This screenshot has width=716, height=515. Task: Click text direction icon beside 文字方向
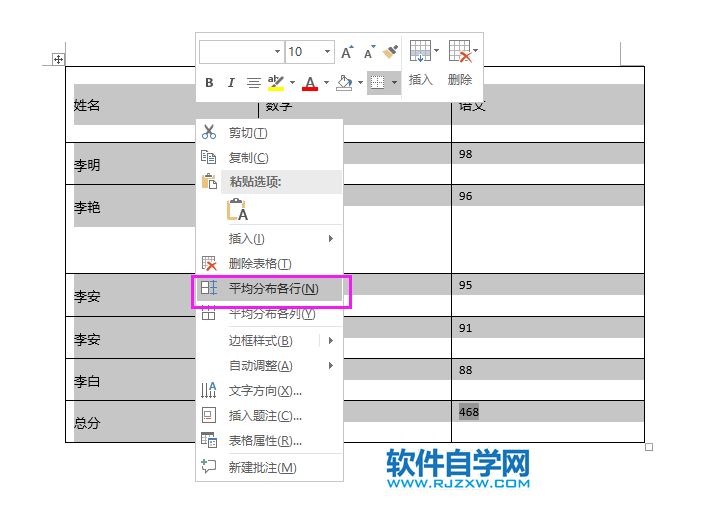(209, 390)
